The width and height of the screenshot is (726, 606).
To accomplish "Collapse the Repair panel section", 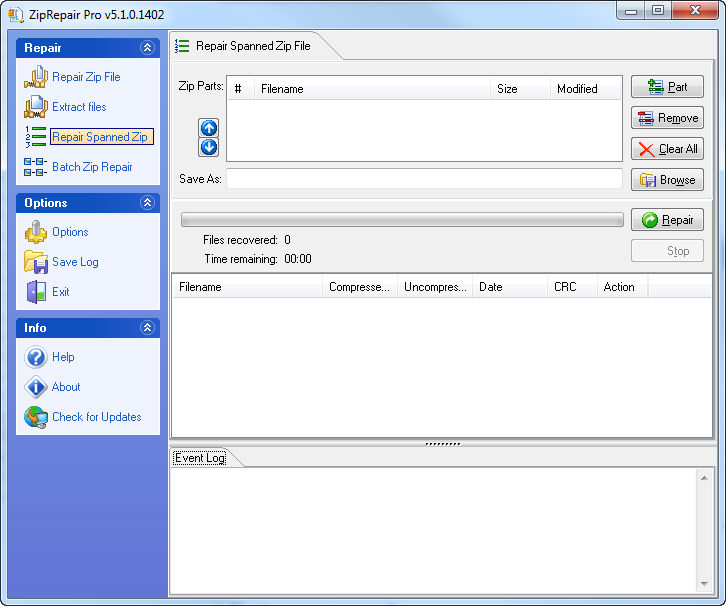I will click(x=147, y=48).
